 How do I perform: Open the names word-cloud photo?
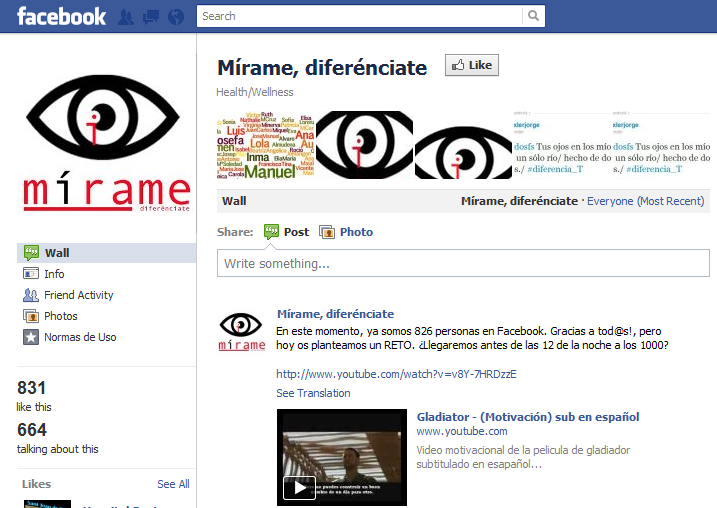pyautogui.click(x=265, y=145)
